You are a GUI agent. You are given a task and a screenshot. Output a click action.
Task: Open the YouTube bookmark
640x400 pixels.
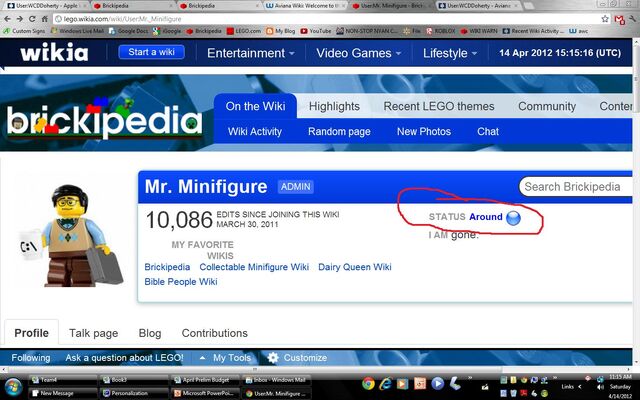pyautogui.click(x=316, y=31)
